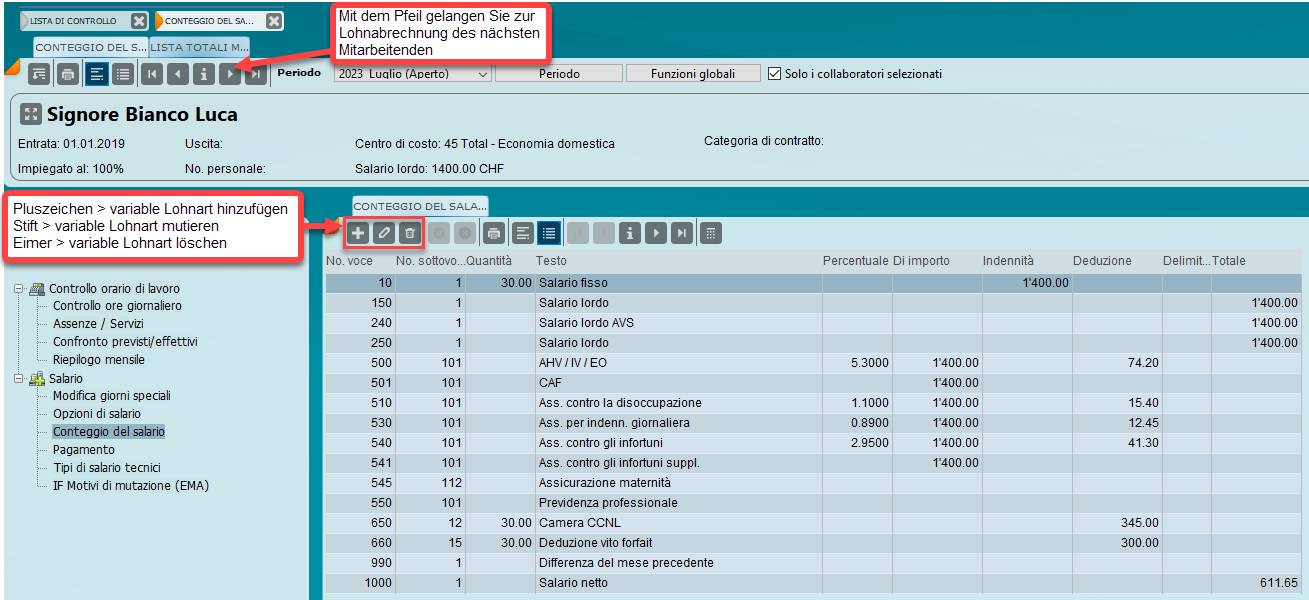Image resolution: width=1309 pixels, height=600 pixels.
Task: Go to first employee record in top toolbar
Action: pos(152,73)
